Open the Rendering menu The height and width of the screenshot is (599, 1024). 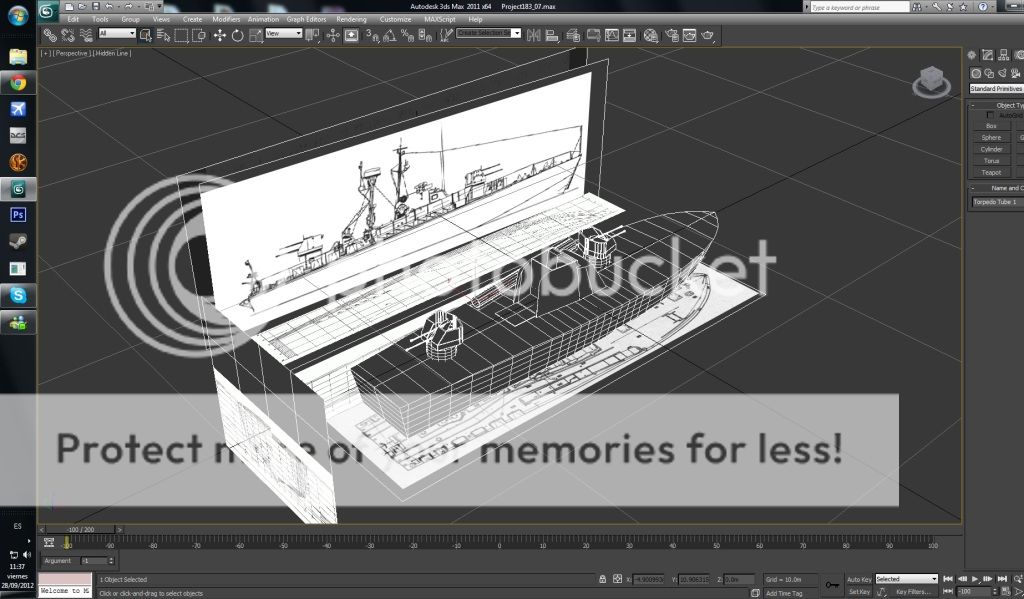(x=351, y=19)
